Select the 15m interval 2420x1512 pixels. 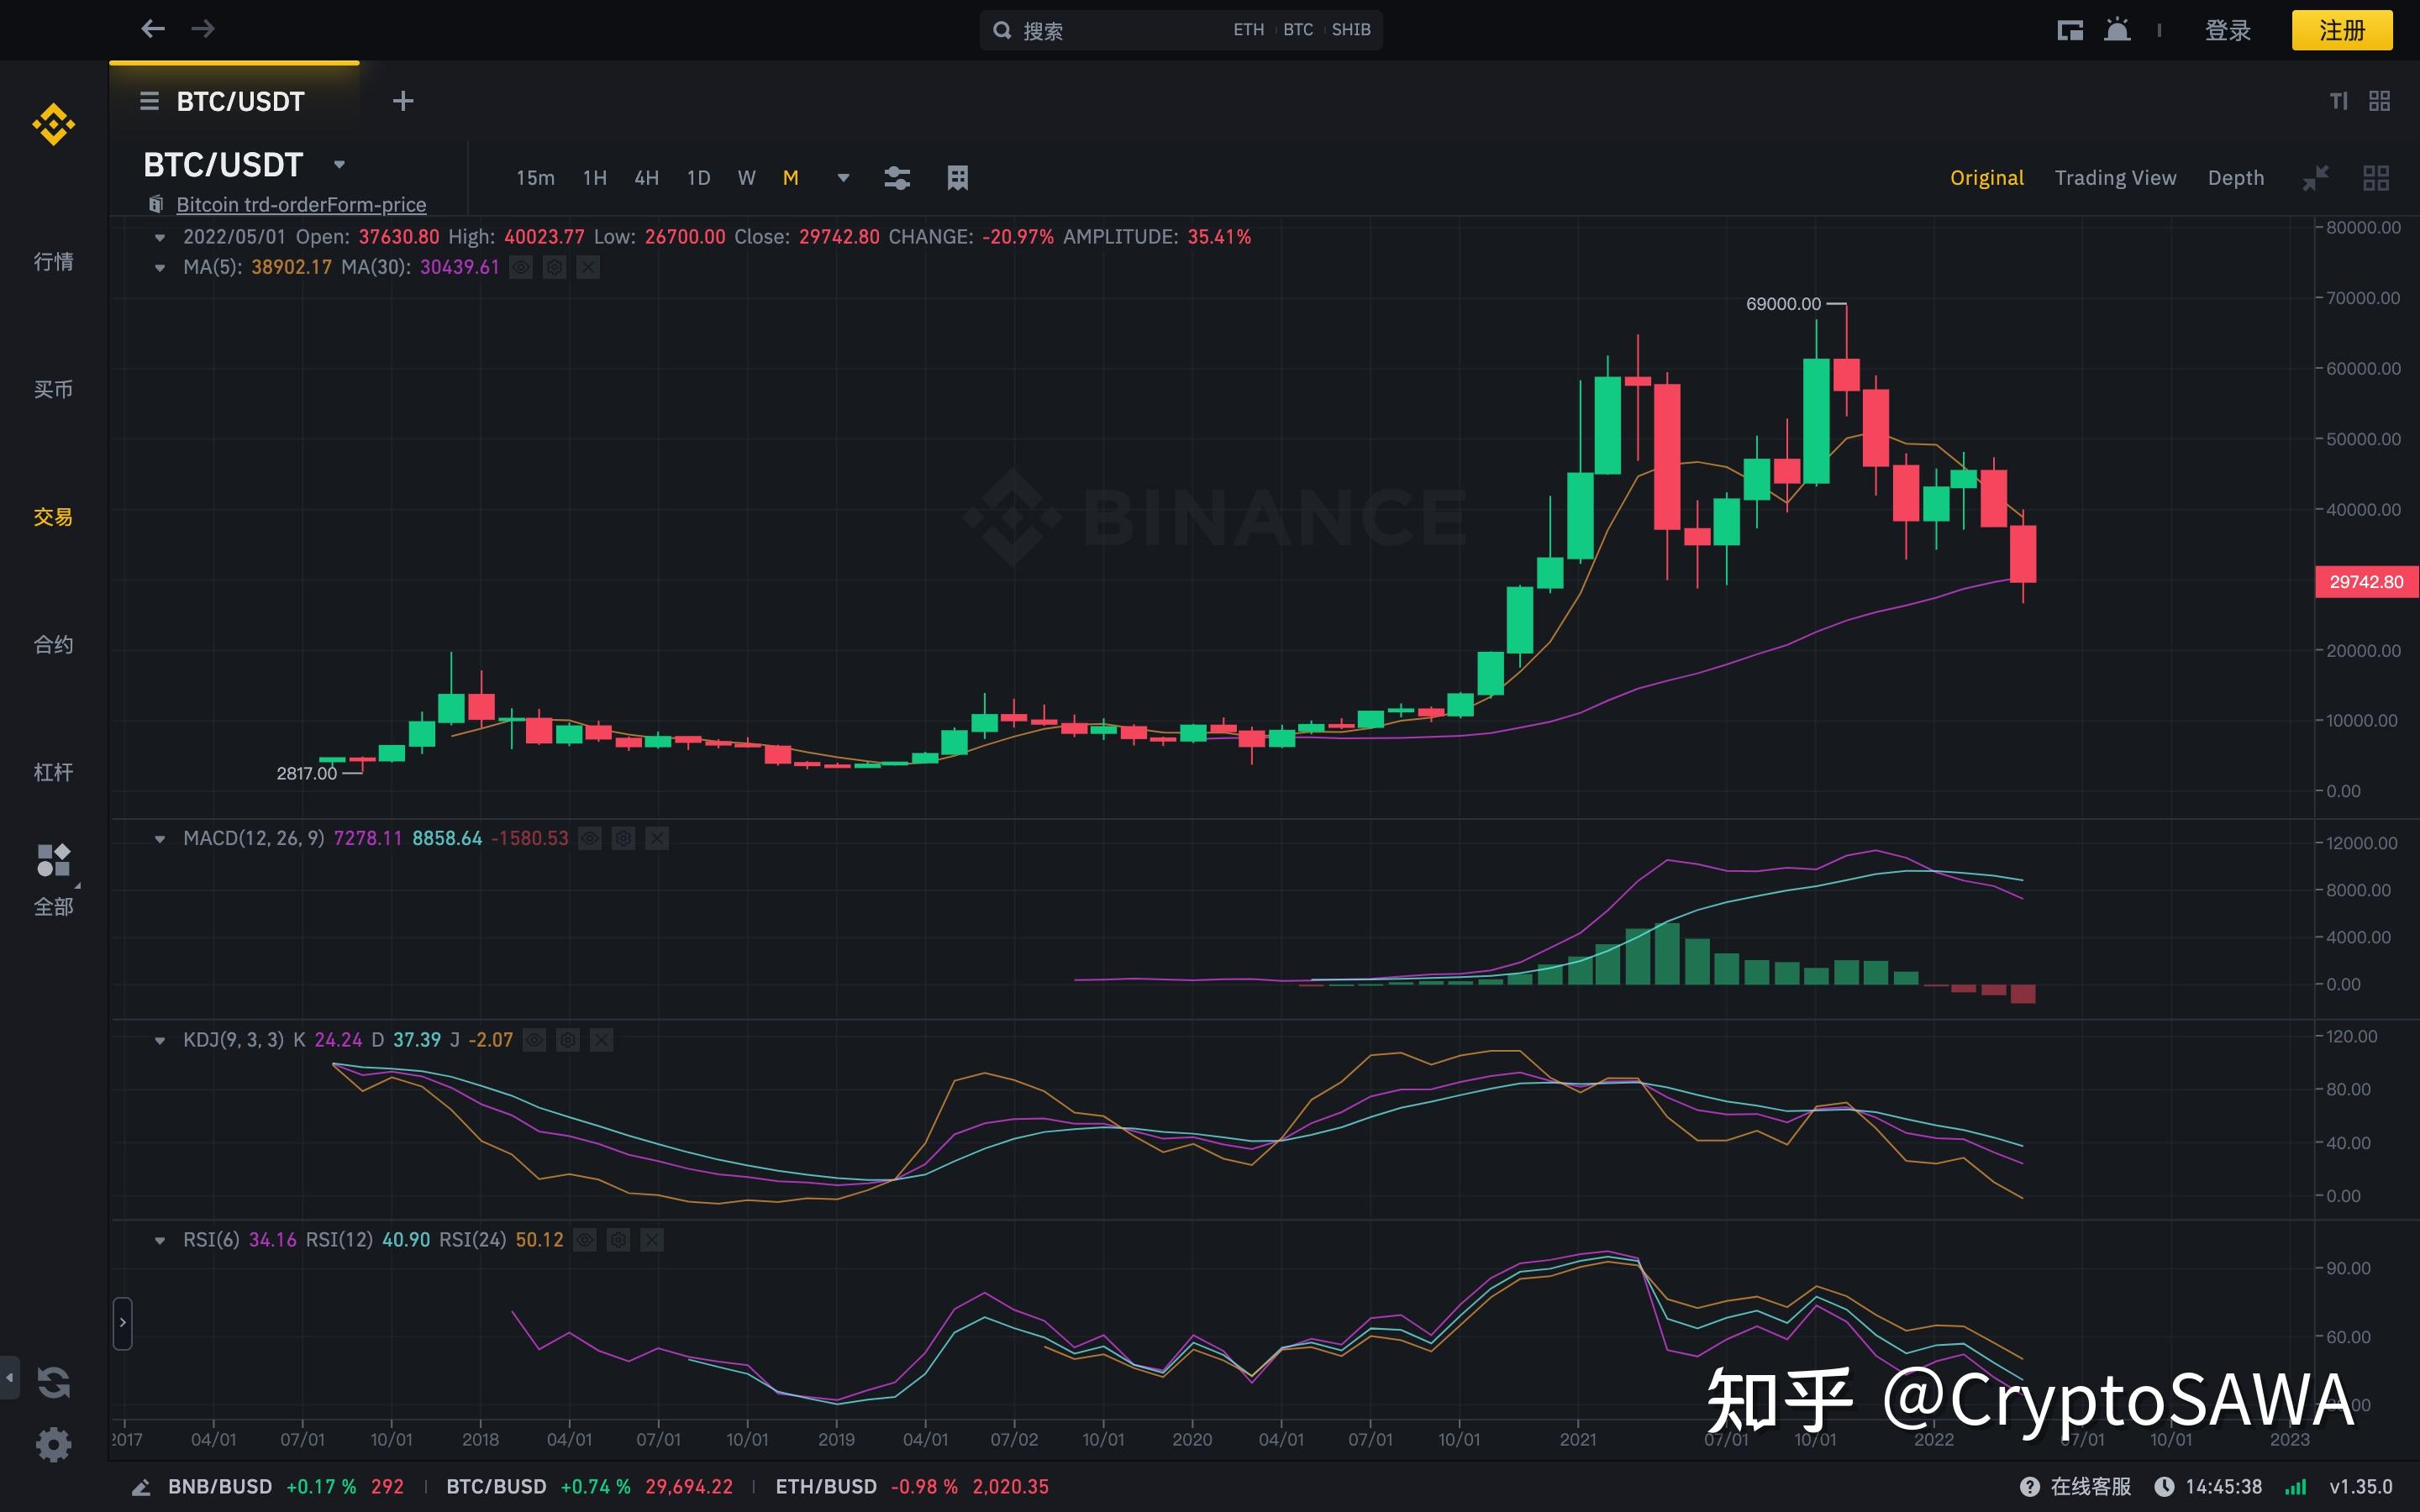(535, 178)
